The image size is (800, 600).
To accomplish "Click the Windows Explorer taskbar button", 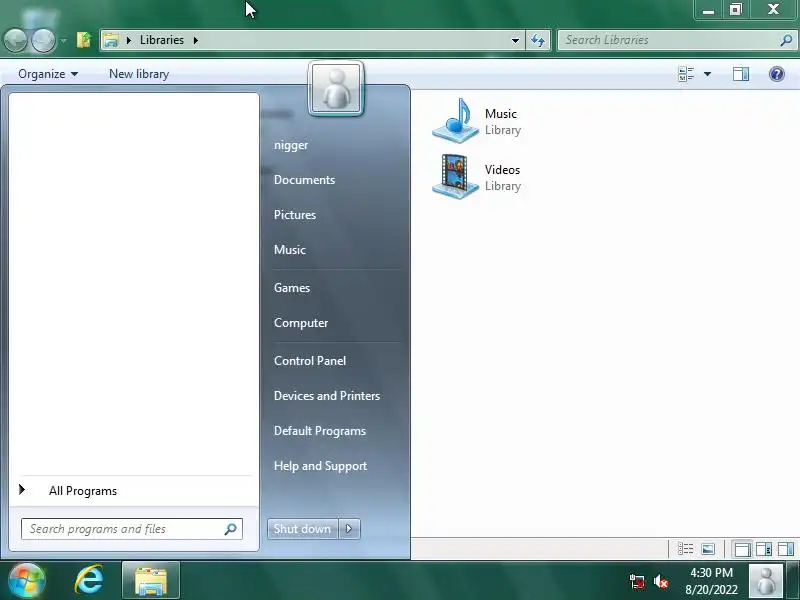I will click(151, 581).
